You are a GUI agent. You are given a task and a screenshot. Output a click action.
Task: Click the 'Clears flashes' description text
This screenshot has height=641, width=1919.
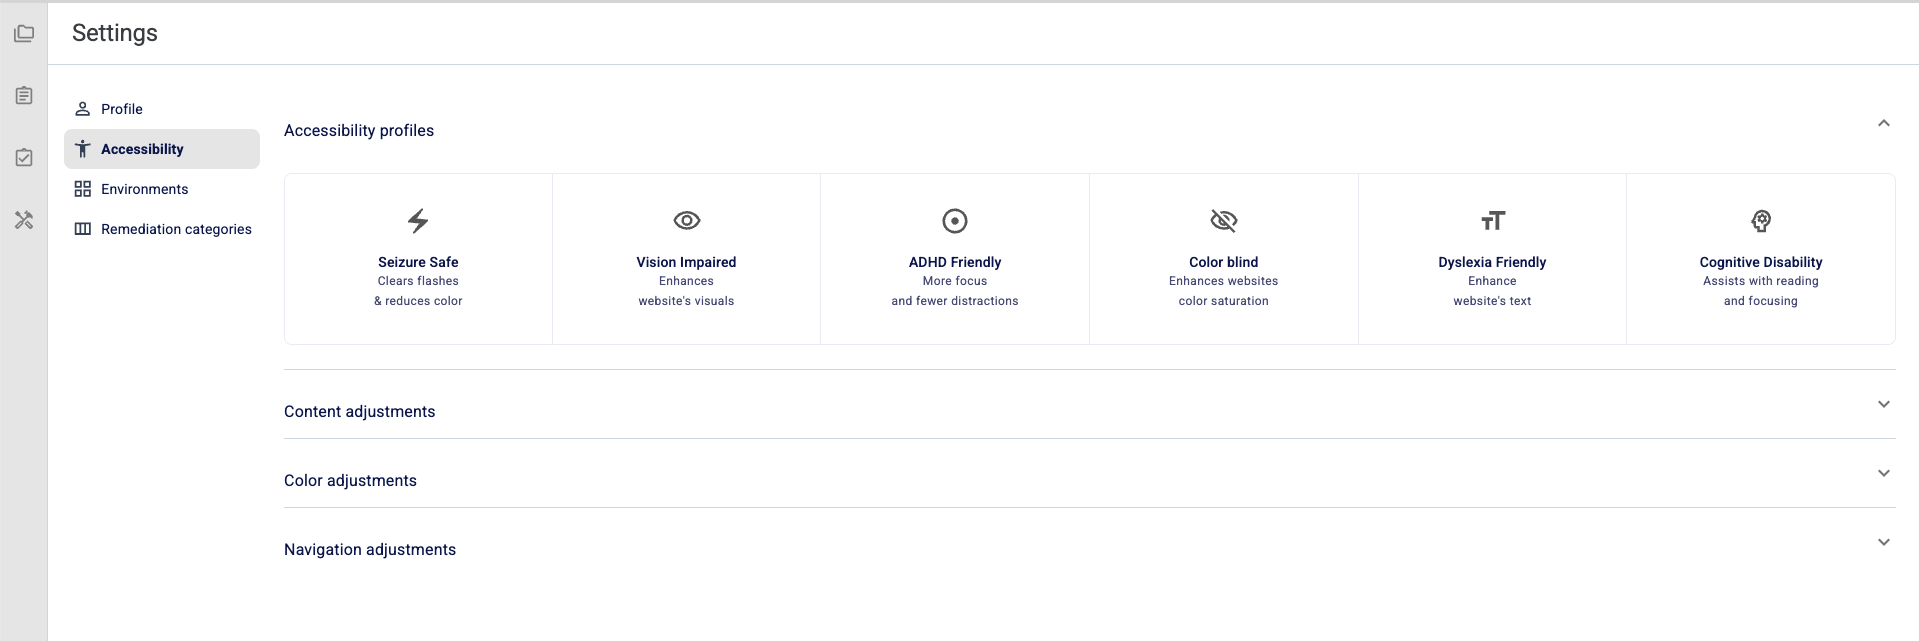coord(418,281)
